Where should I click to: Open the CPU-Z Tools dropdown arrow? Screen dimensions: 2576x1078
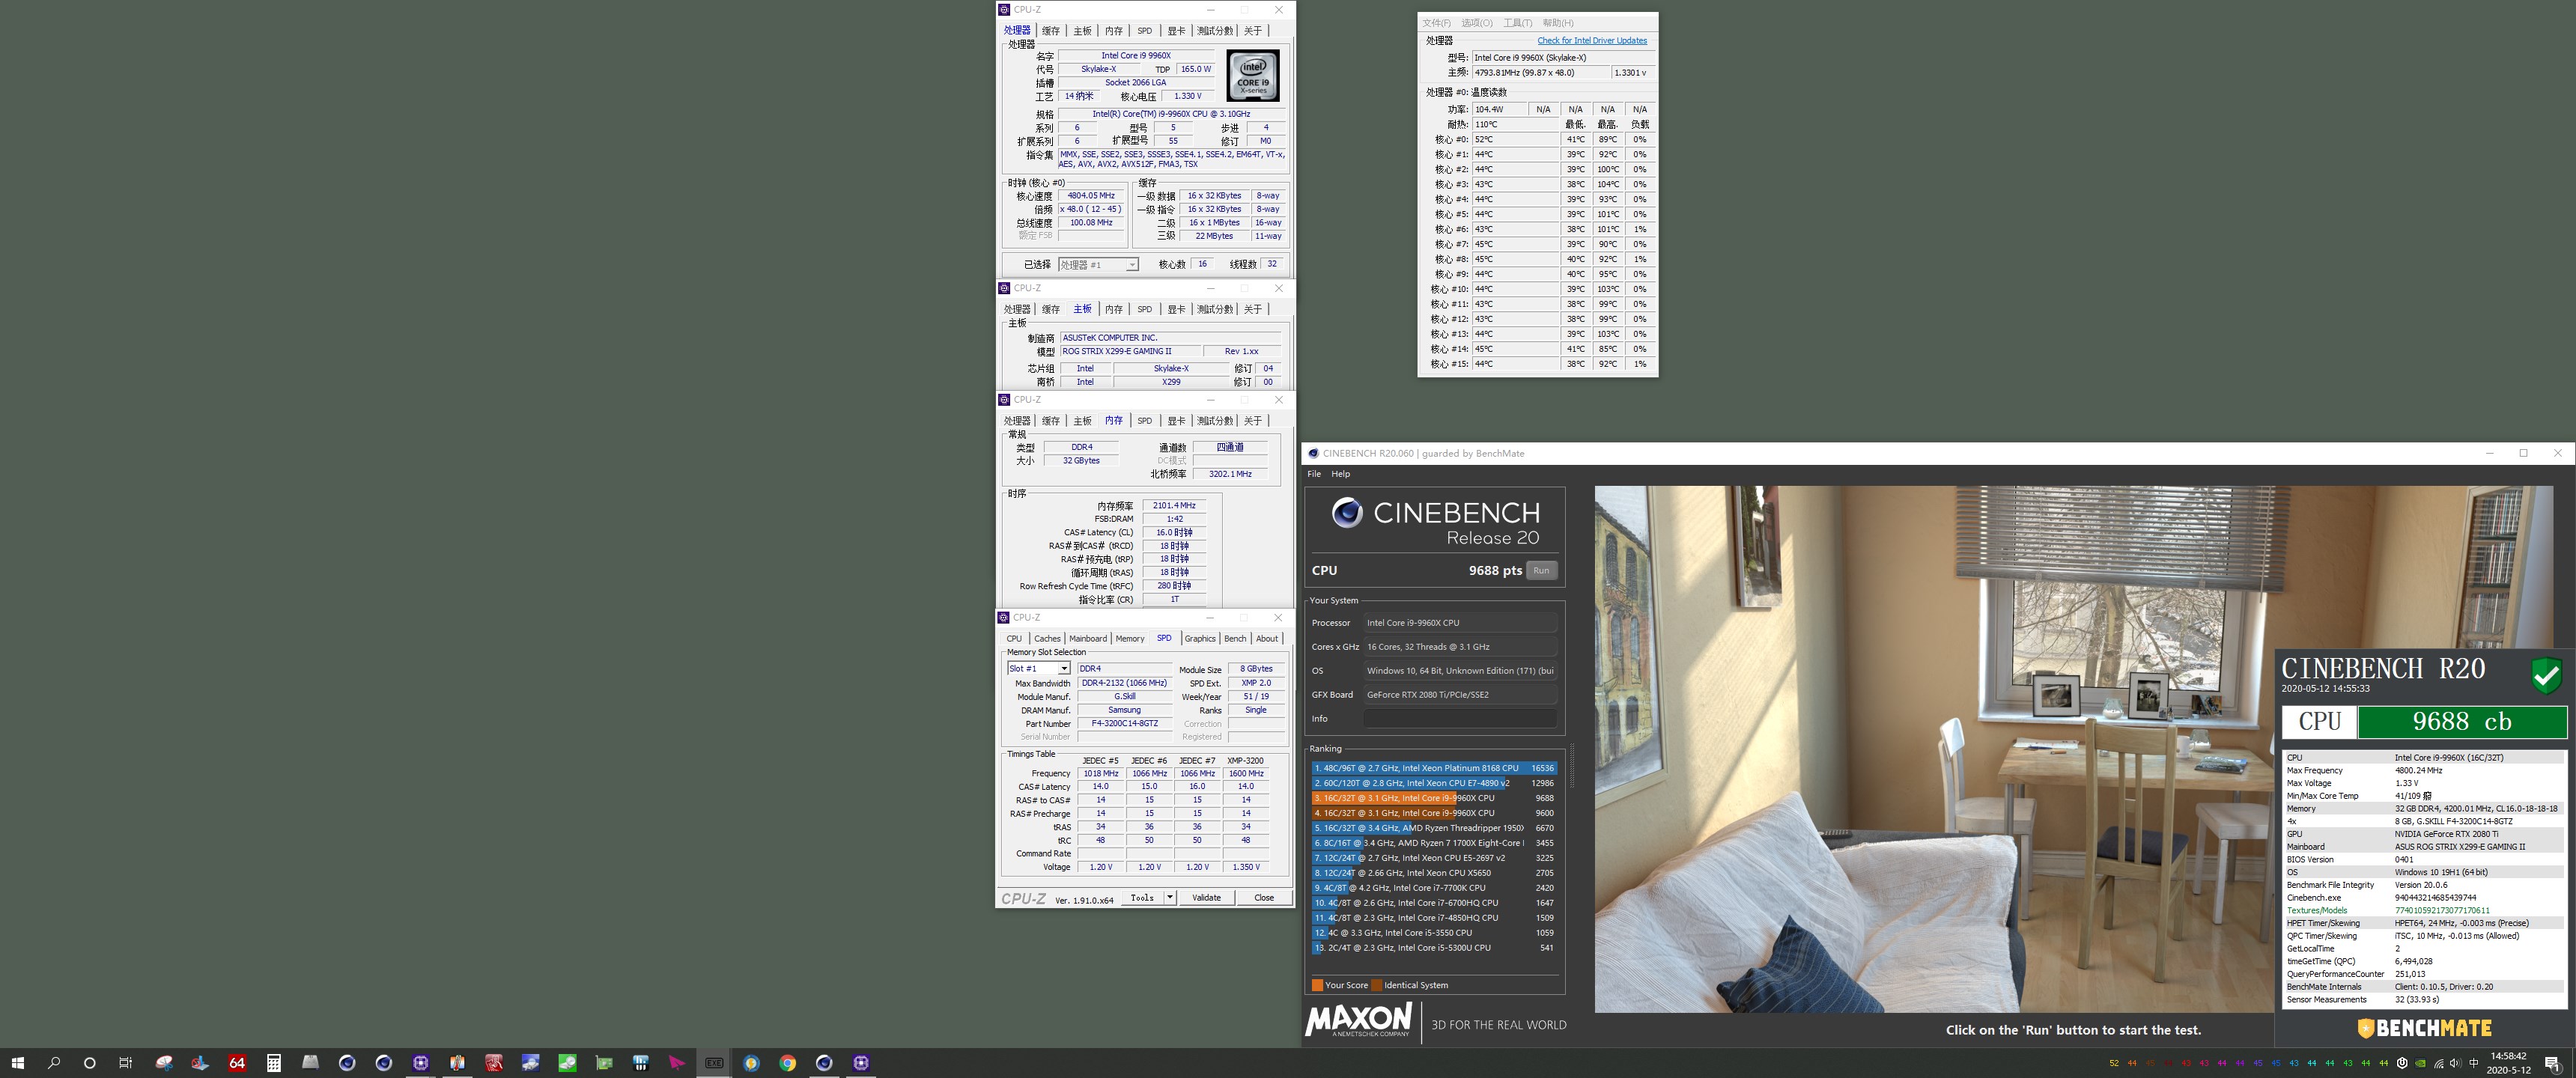click(1170, 898)
